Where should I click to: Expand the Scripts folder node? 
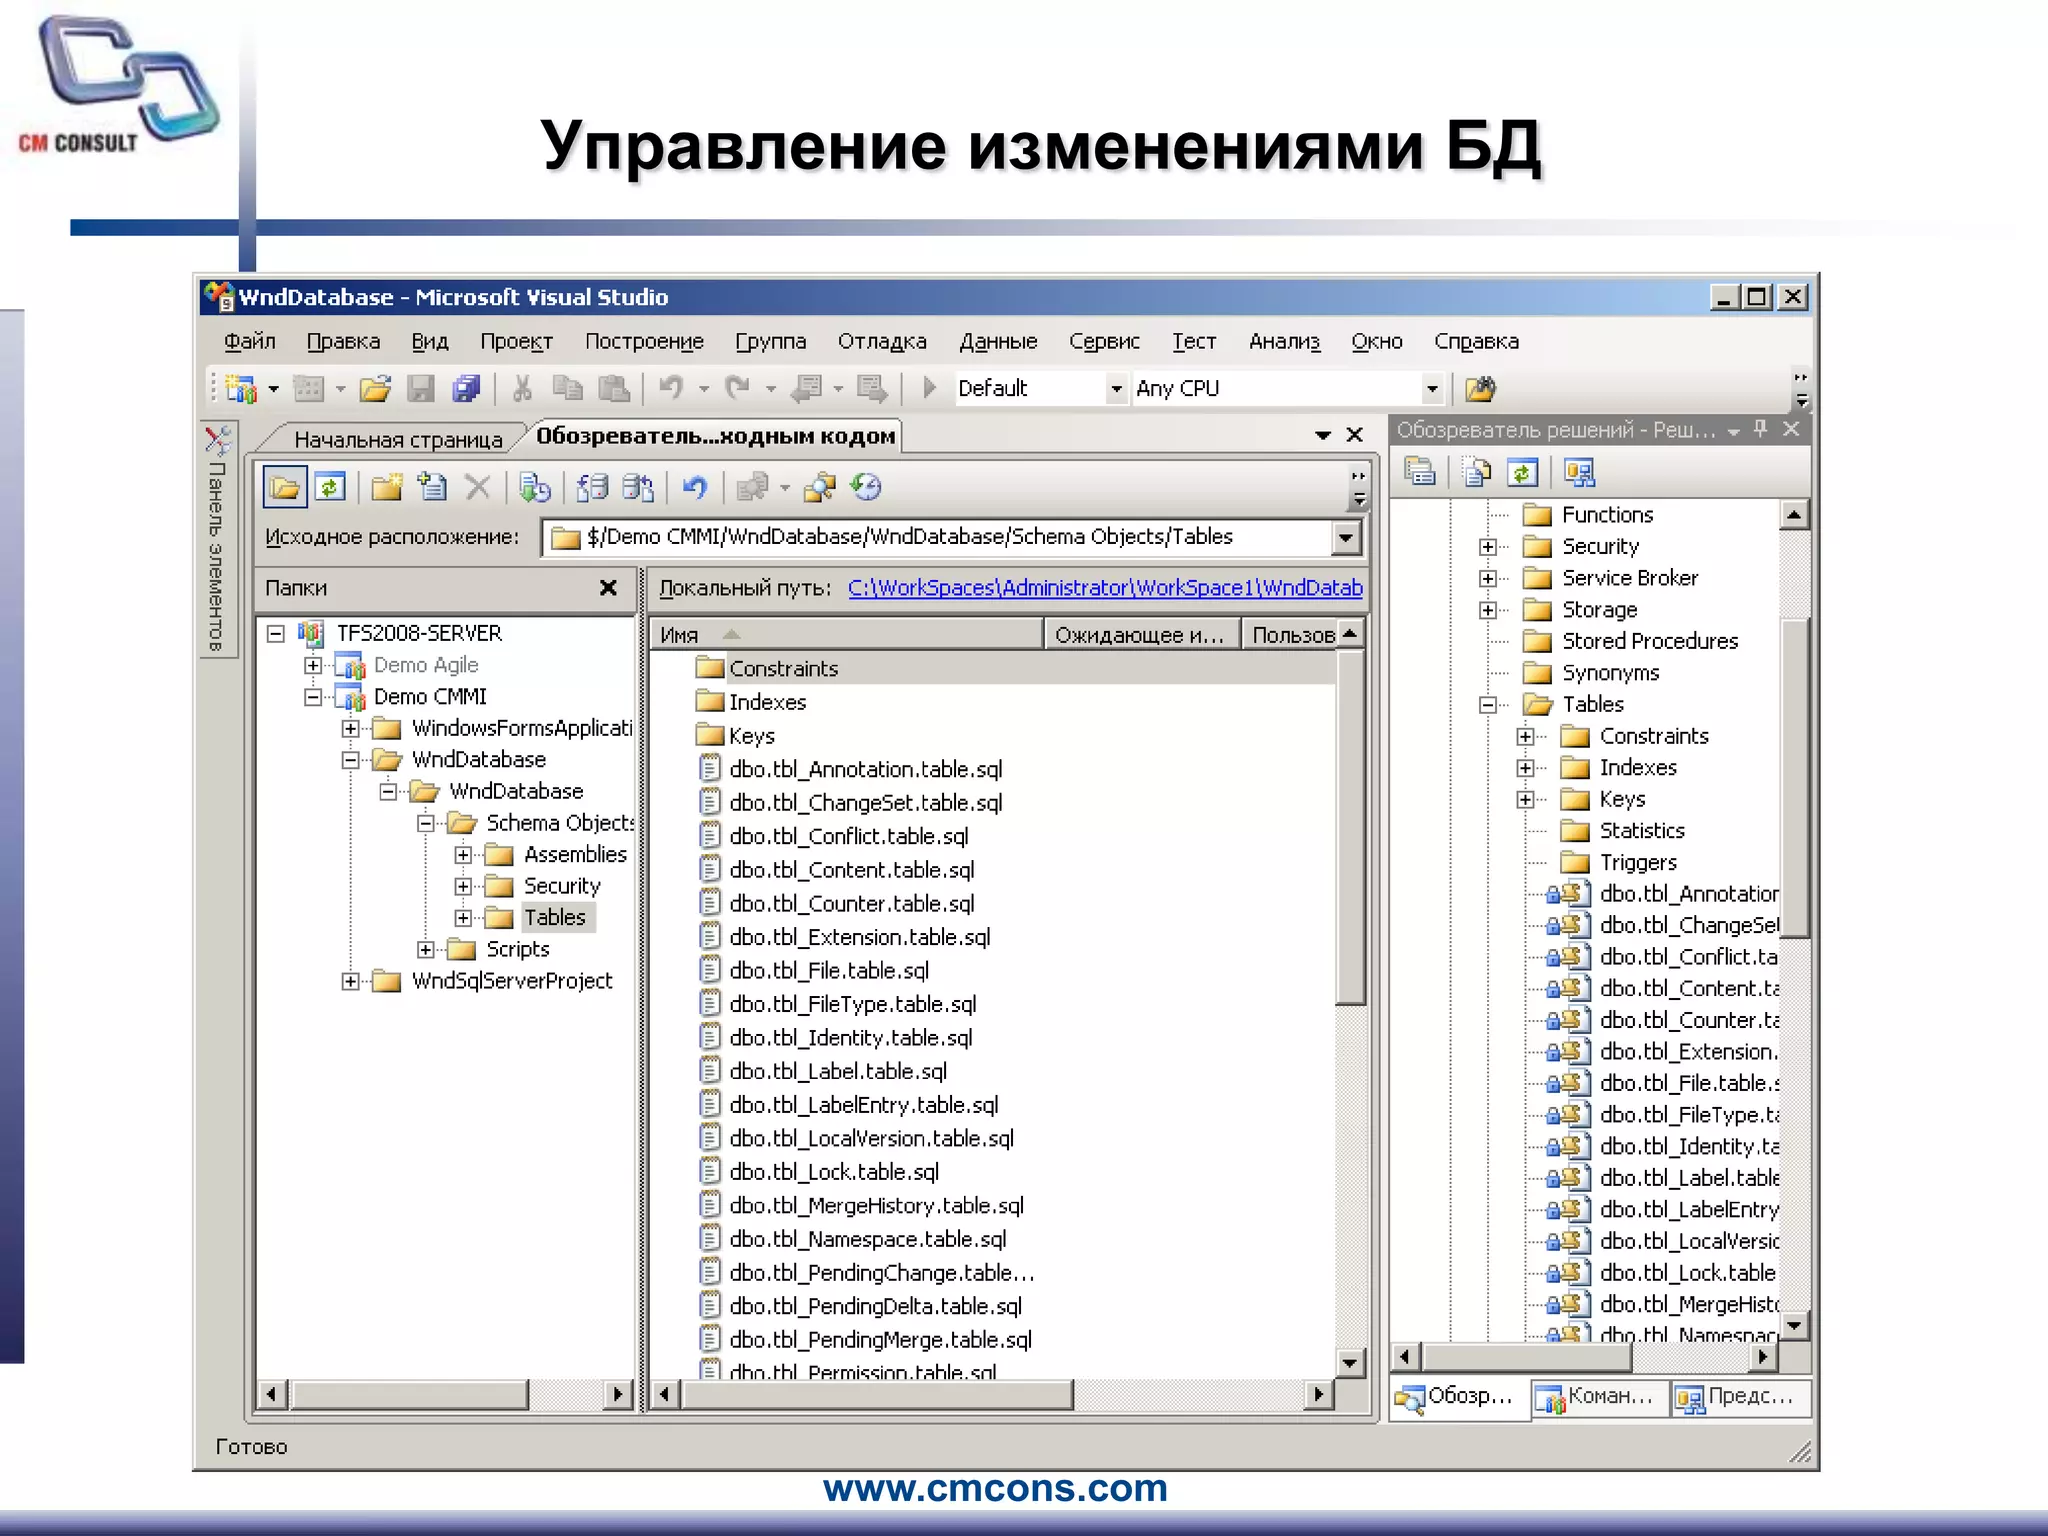pyautogui.click(x=426, y=950)
